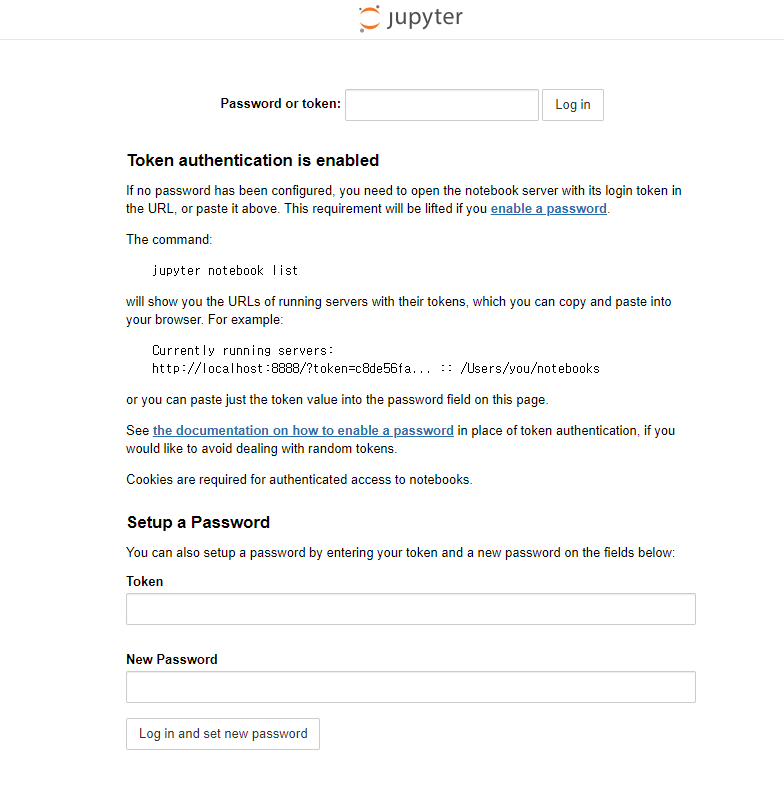This screenshot has height=798, width=784.
Task: Focus the Token field under Setup a Password
Action: click(411, 609)
